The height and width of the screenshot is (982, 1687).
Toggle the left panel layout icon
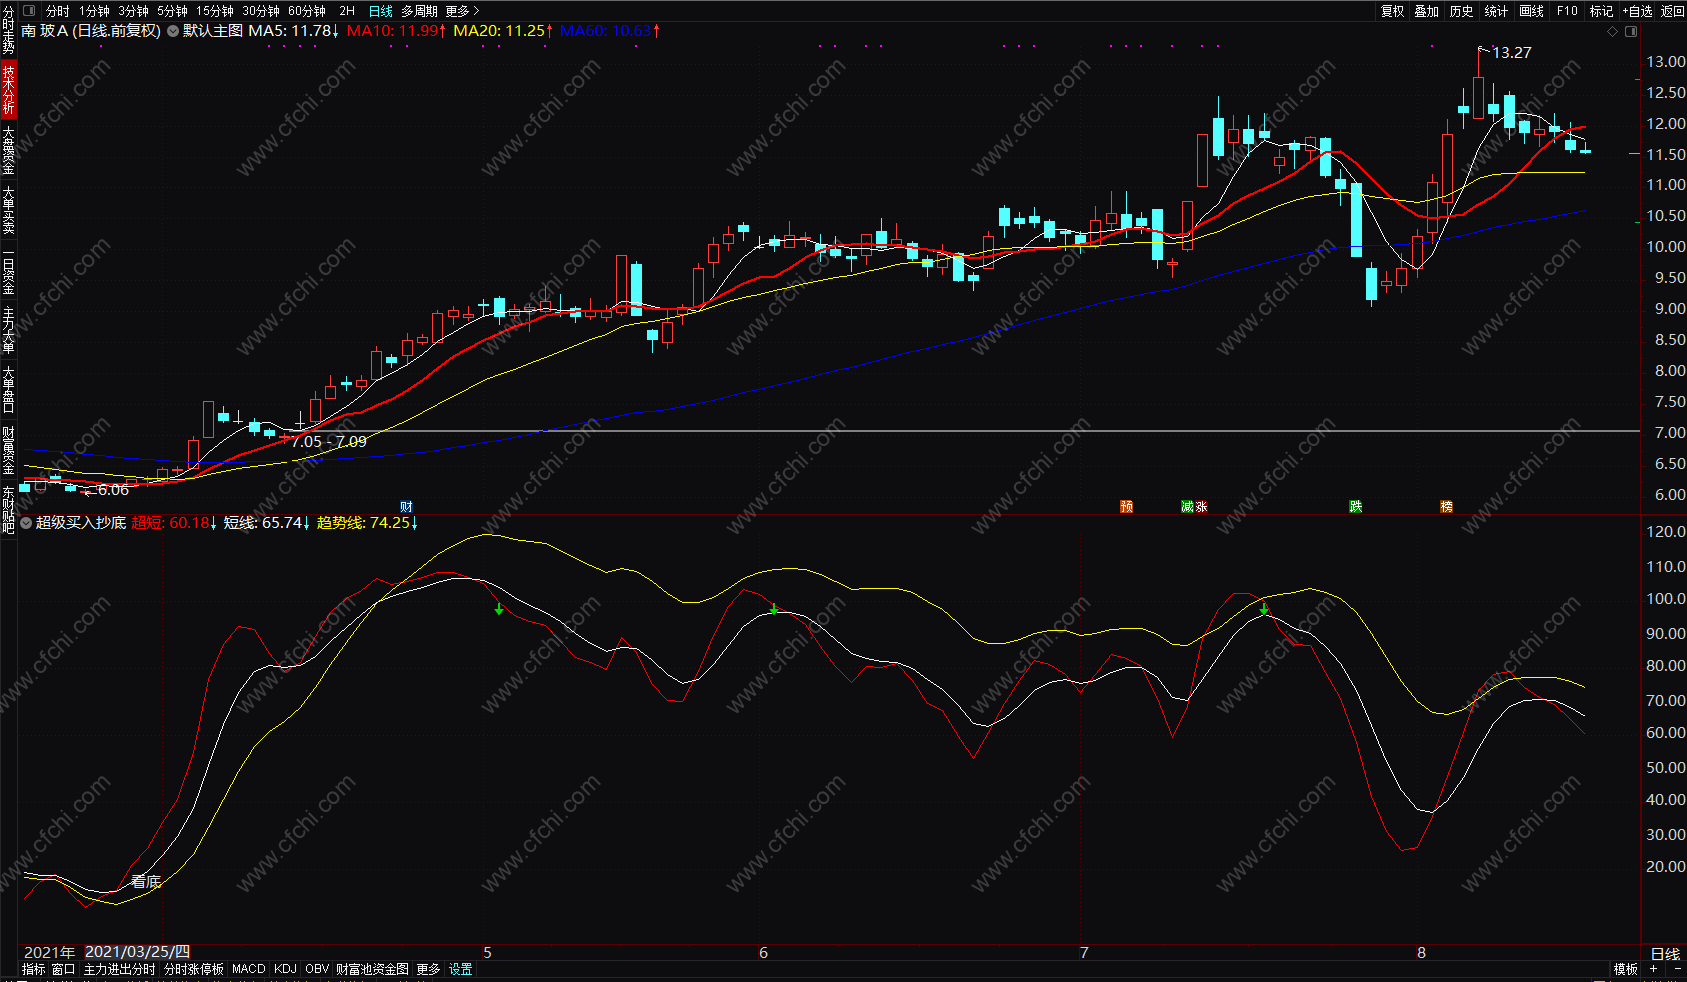coord(29,11)
